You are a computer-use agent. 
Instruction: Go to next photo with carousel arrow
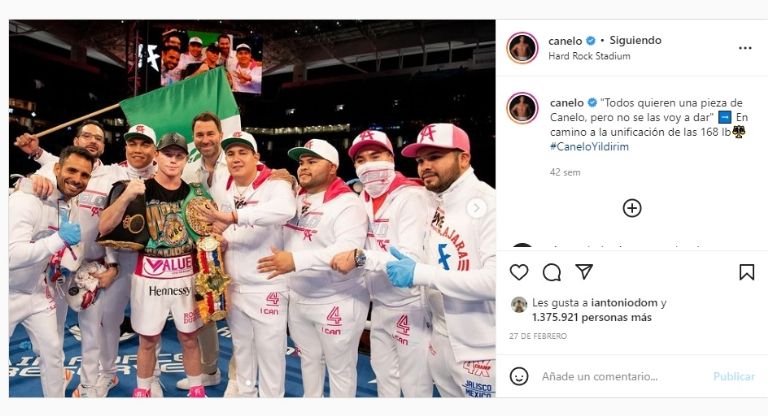477,208
